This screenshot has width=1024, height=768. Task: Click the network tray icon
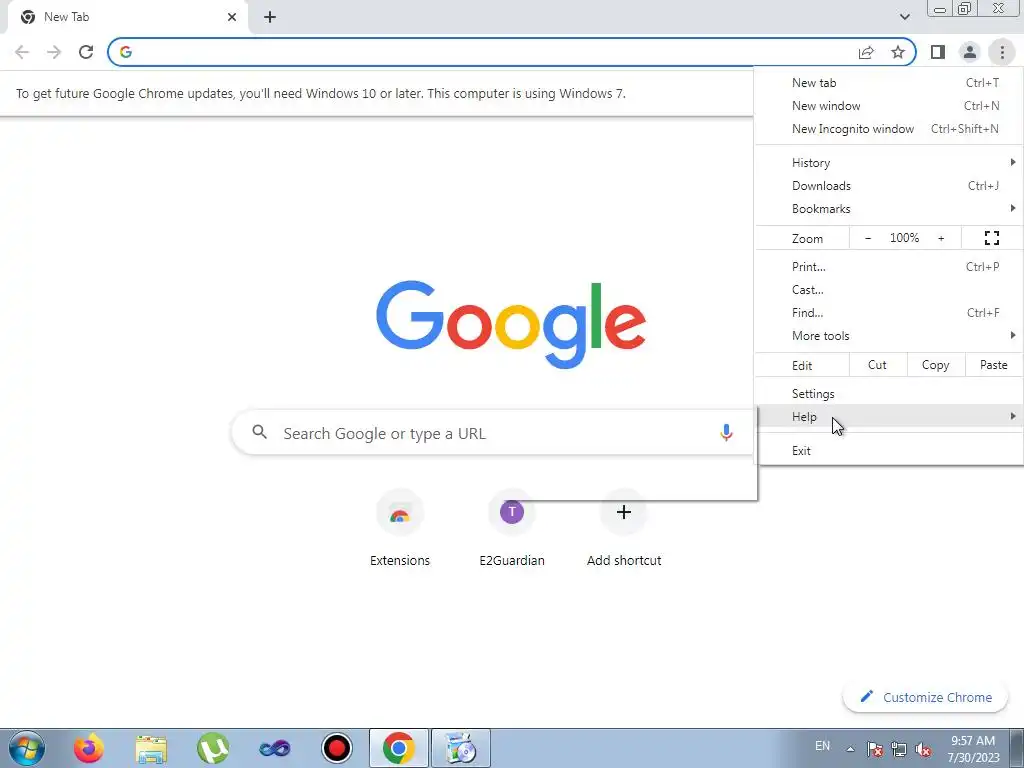point(899,749)
